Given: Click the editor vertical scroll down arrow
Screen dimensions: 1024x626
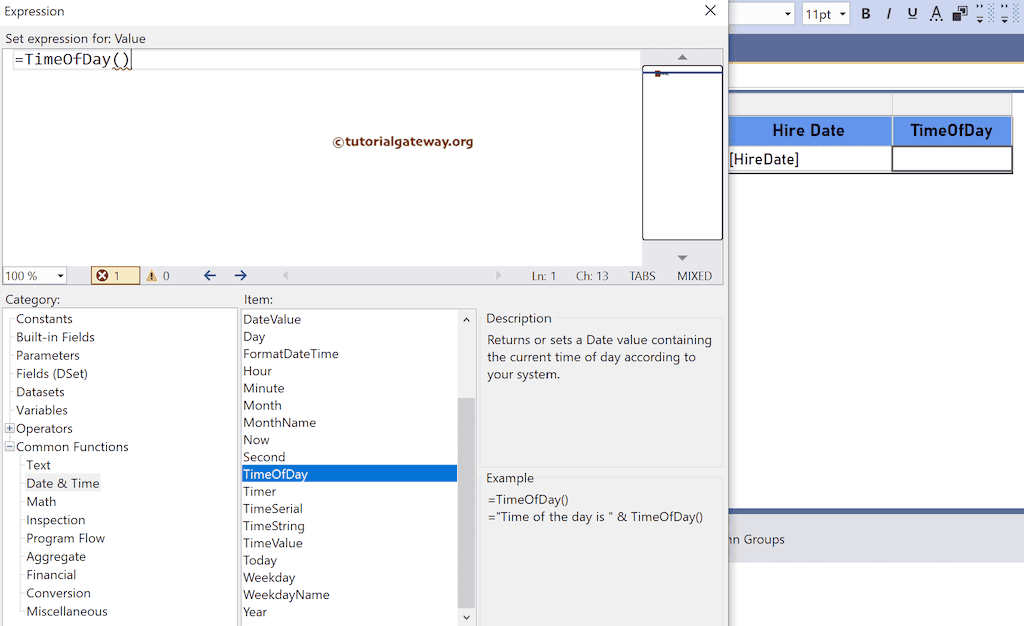Looking at the screenshot, I should point(682,258).
